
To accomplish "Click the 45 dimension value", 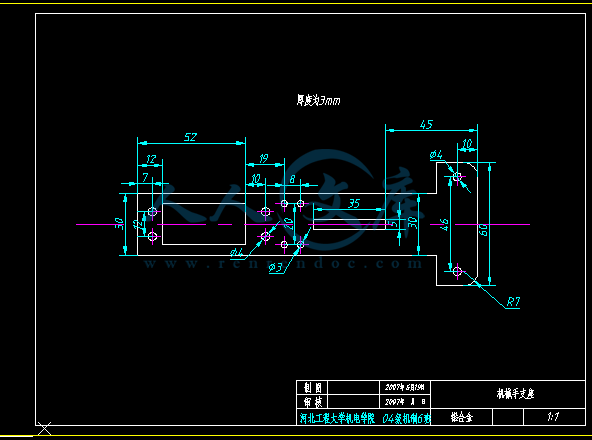I will [426, 125].
